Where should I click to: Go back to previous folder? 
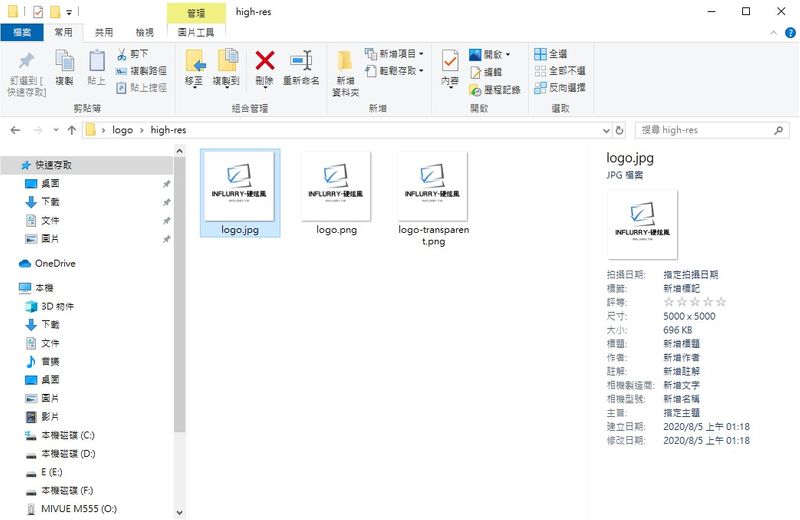(15, 130)
